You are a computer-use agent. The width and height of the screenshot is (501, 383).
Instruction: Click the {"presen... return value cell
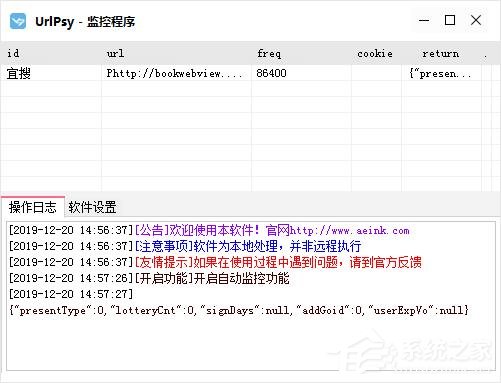pyautogui.click(x=441, y=74)
